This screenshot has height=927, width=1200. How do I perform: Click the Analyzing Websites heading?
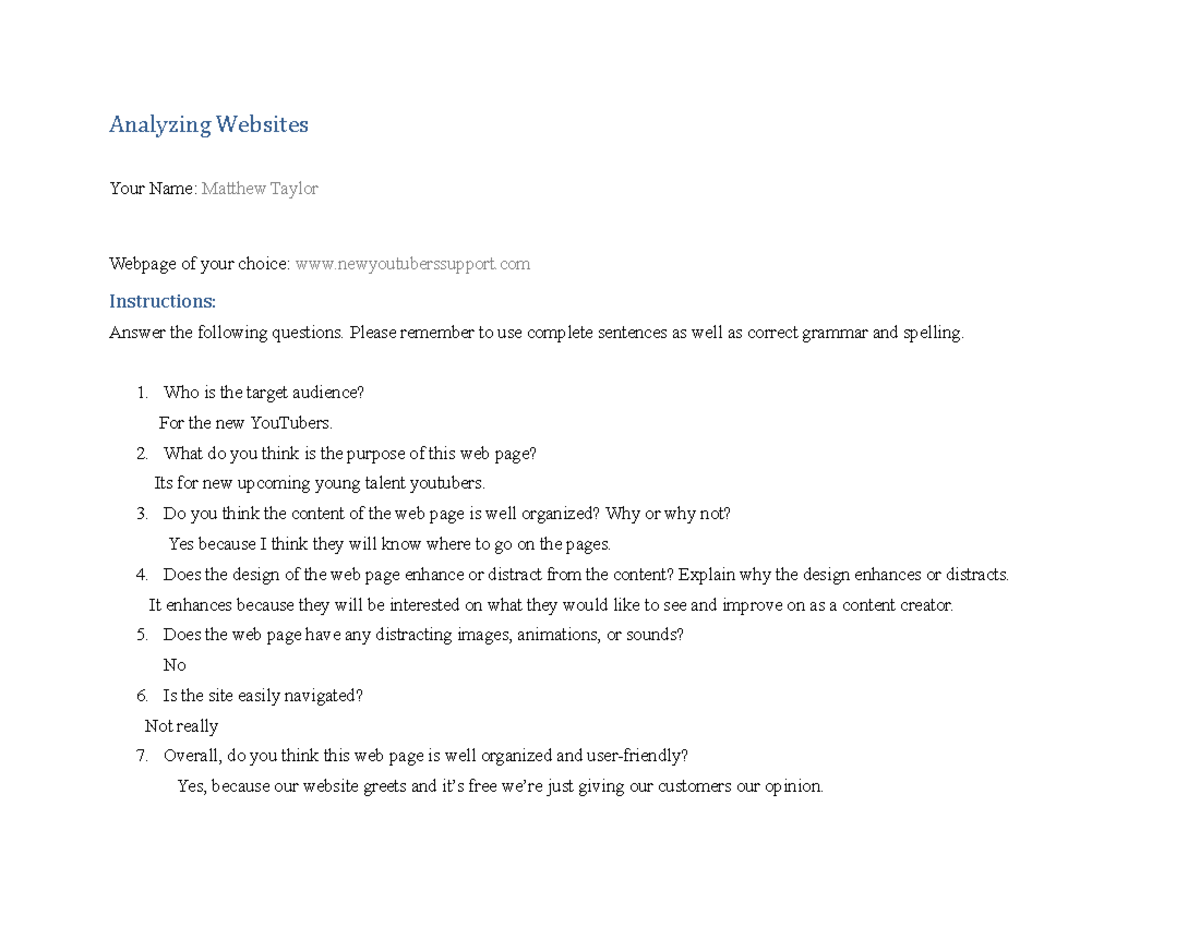click(209, 125)
